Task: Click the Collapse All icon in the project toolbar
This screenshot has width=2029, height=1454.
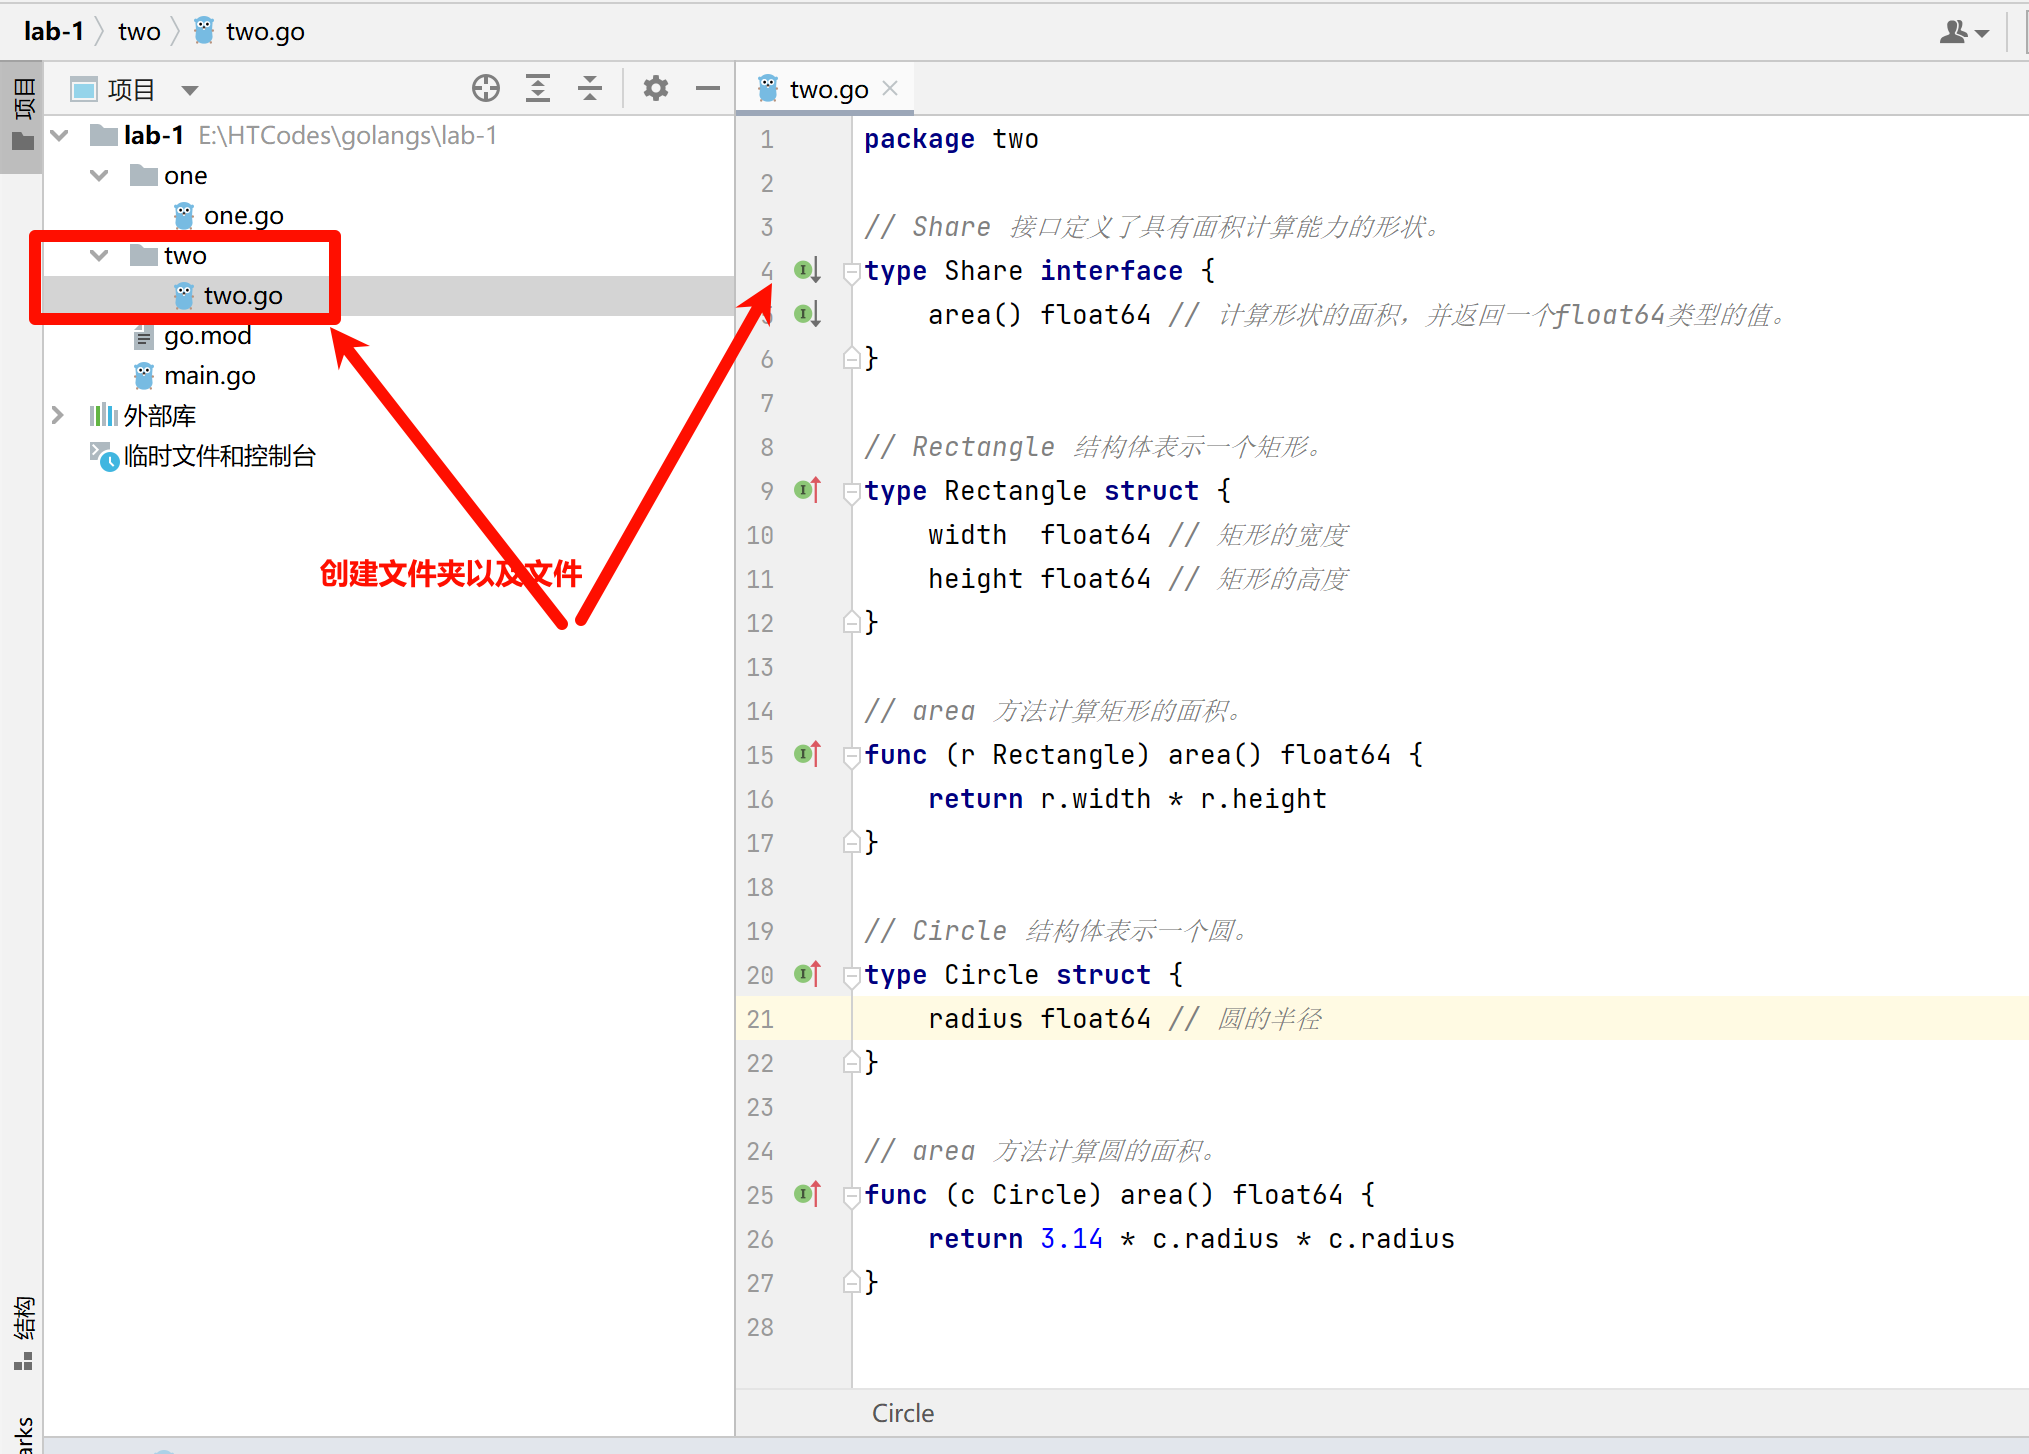Action: (590, 89)
